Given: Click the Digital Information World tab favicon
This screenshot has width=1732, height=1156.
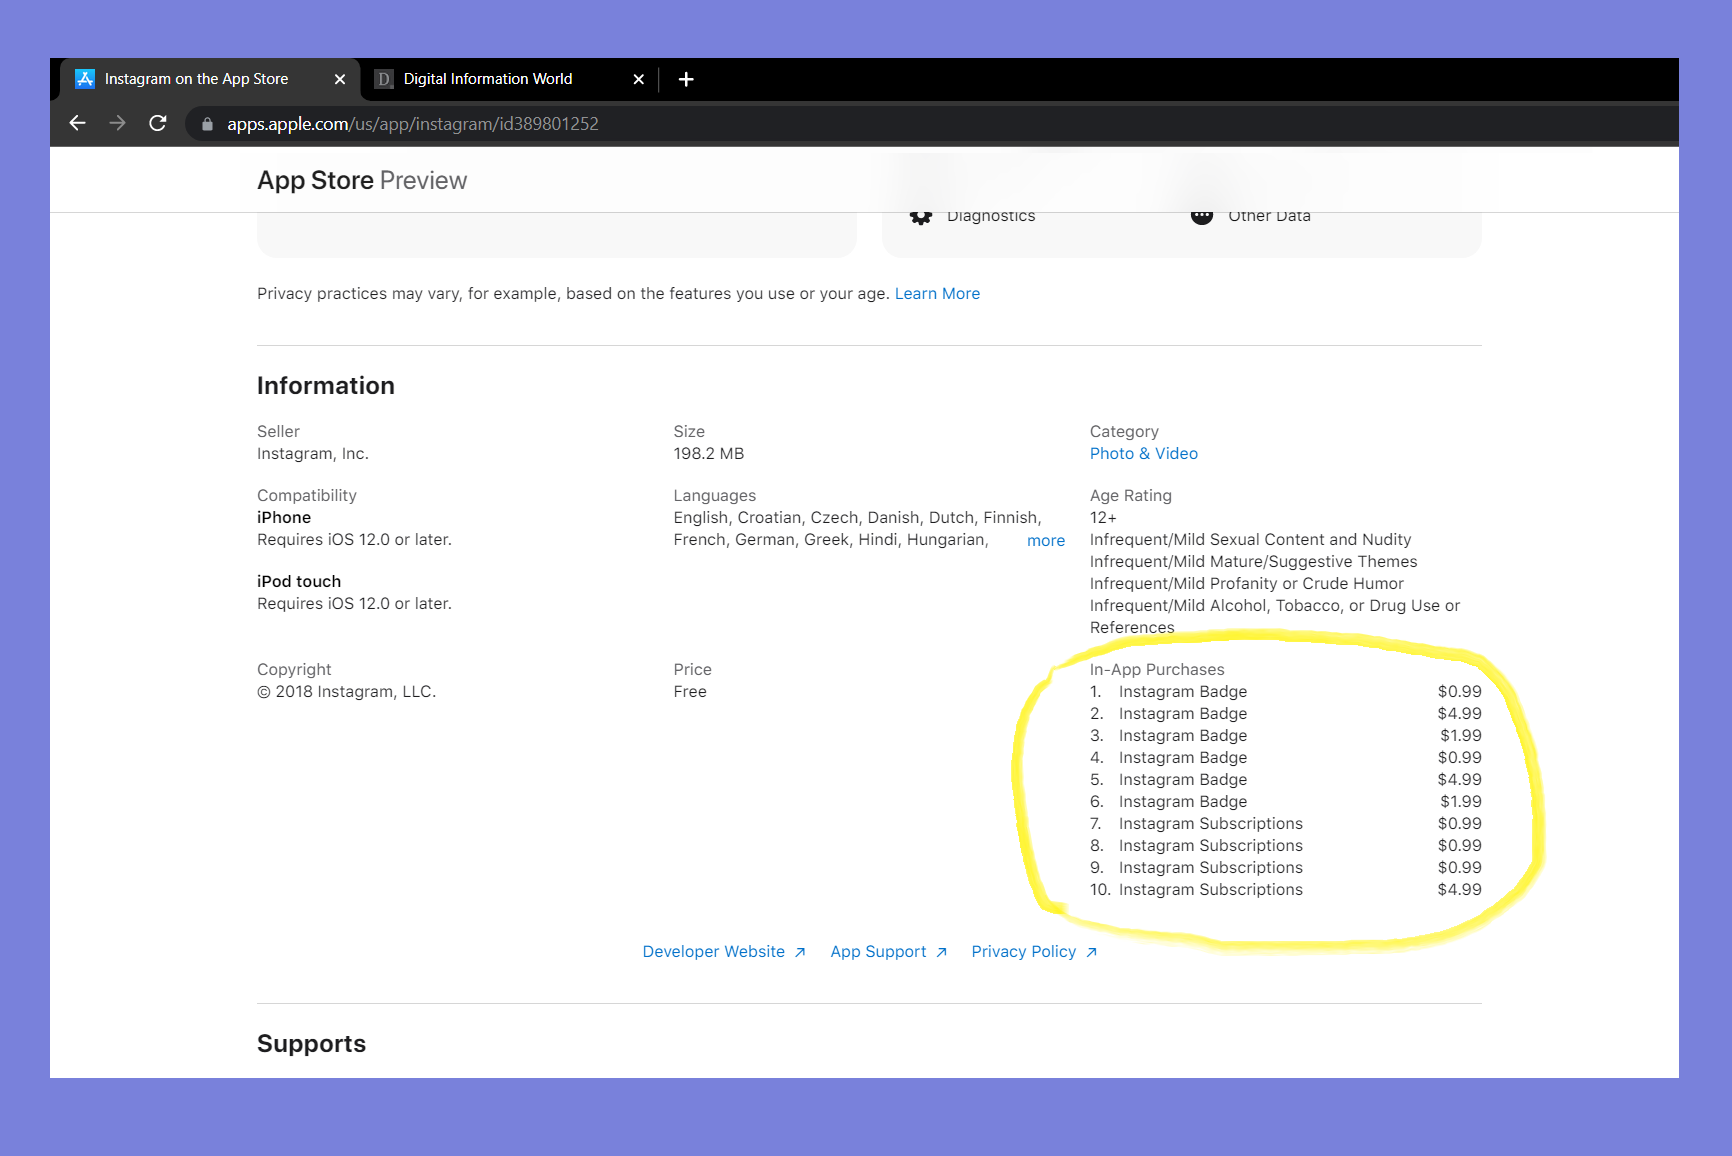Looking at the screenshot, I should click(384, 79).
